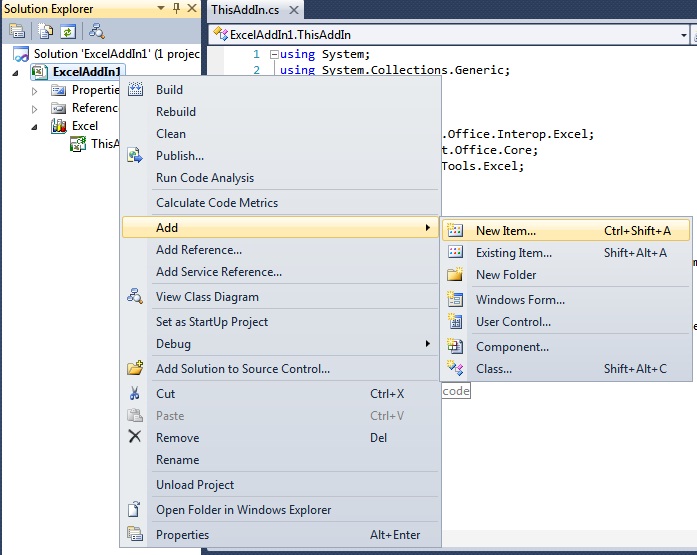697x555 pixels.
Task: Click the ThisAddIn file icon in the tree
Action: (x=78, y=144)
